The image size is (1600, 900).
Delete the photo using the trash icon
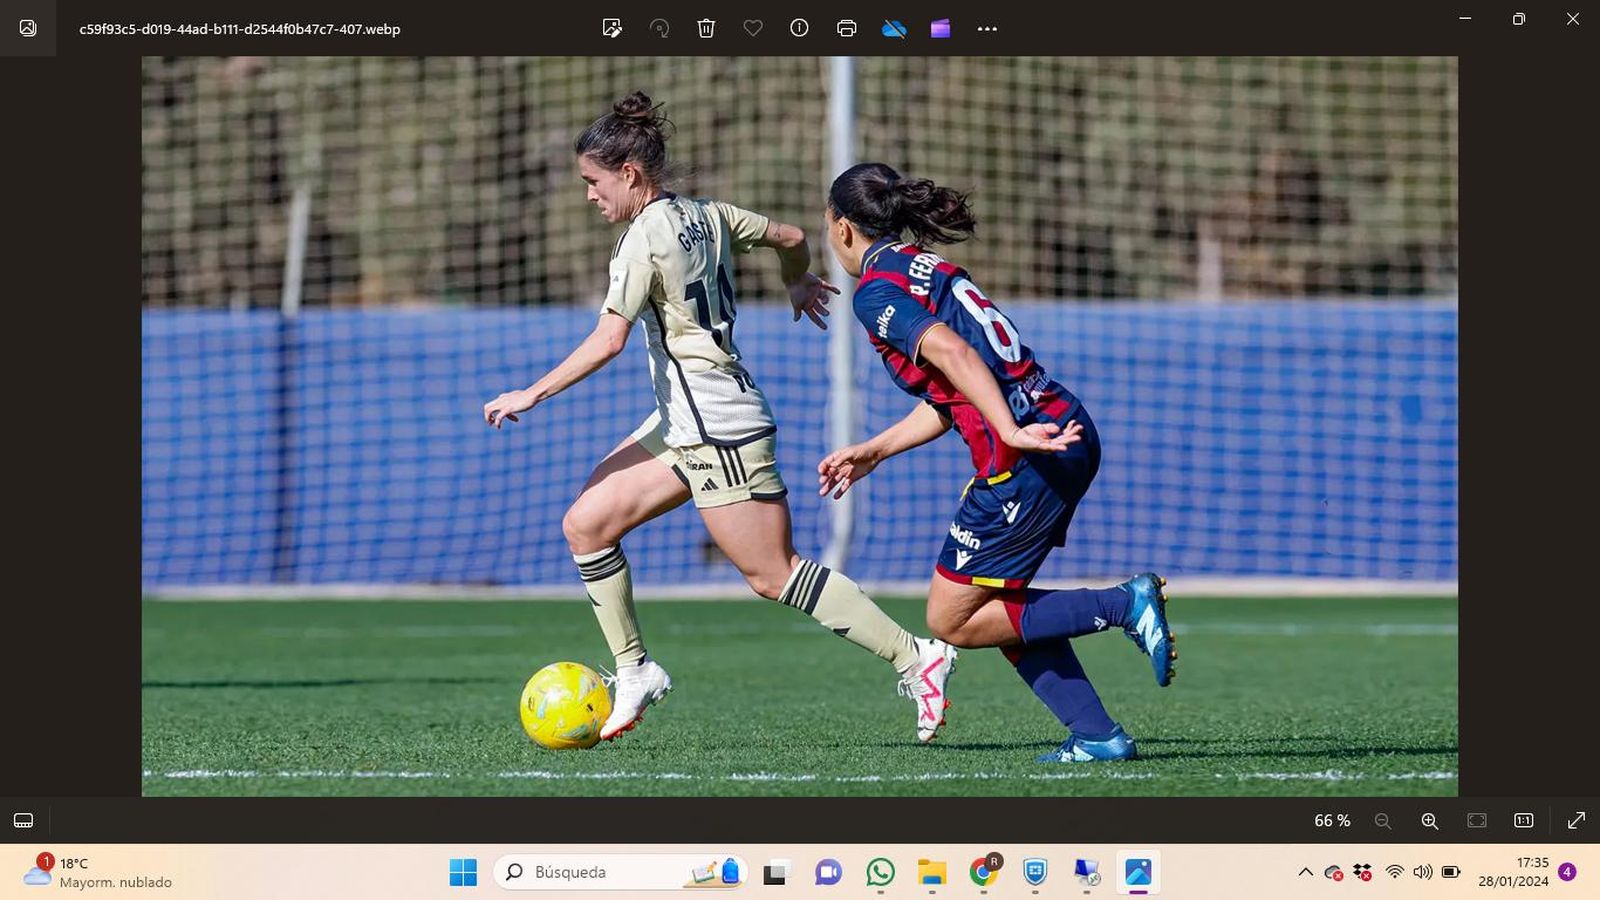[706, 29]
